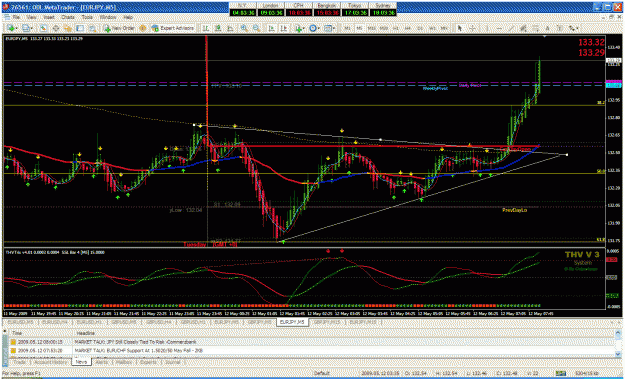Viewport: 625px width, 379px height.
Task: Open the File menu
Action: (16, 18)
